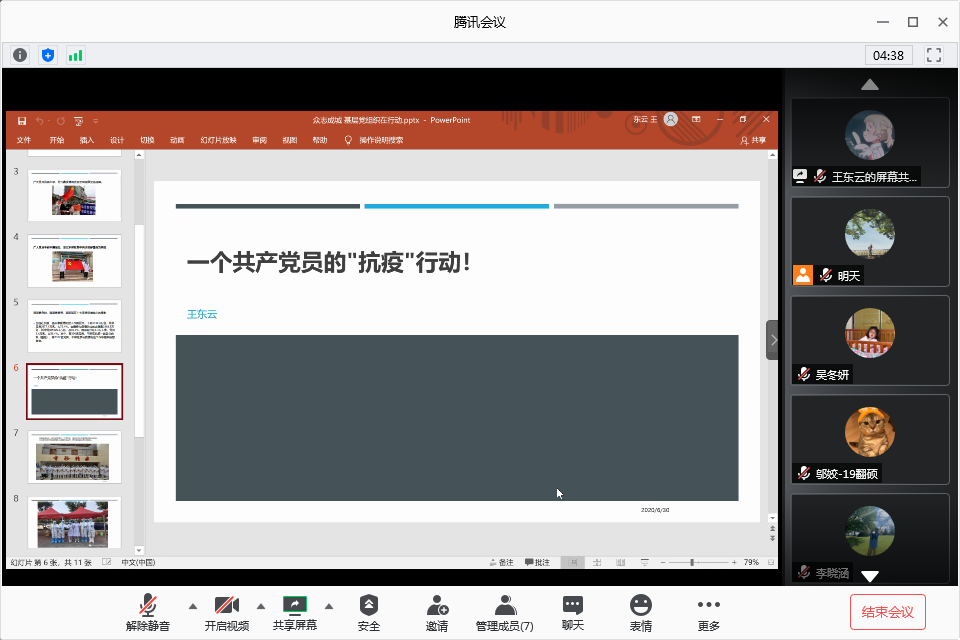This screenshot has height=640, width=960.
Task: Collapse the participant video sidebar
Action: pos(772,340)
